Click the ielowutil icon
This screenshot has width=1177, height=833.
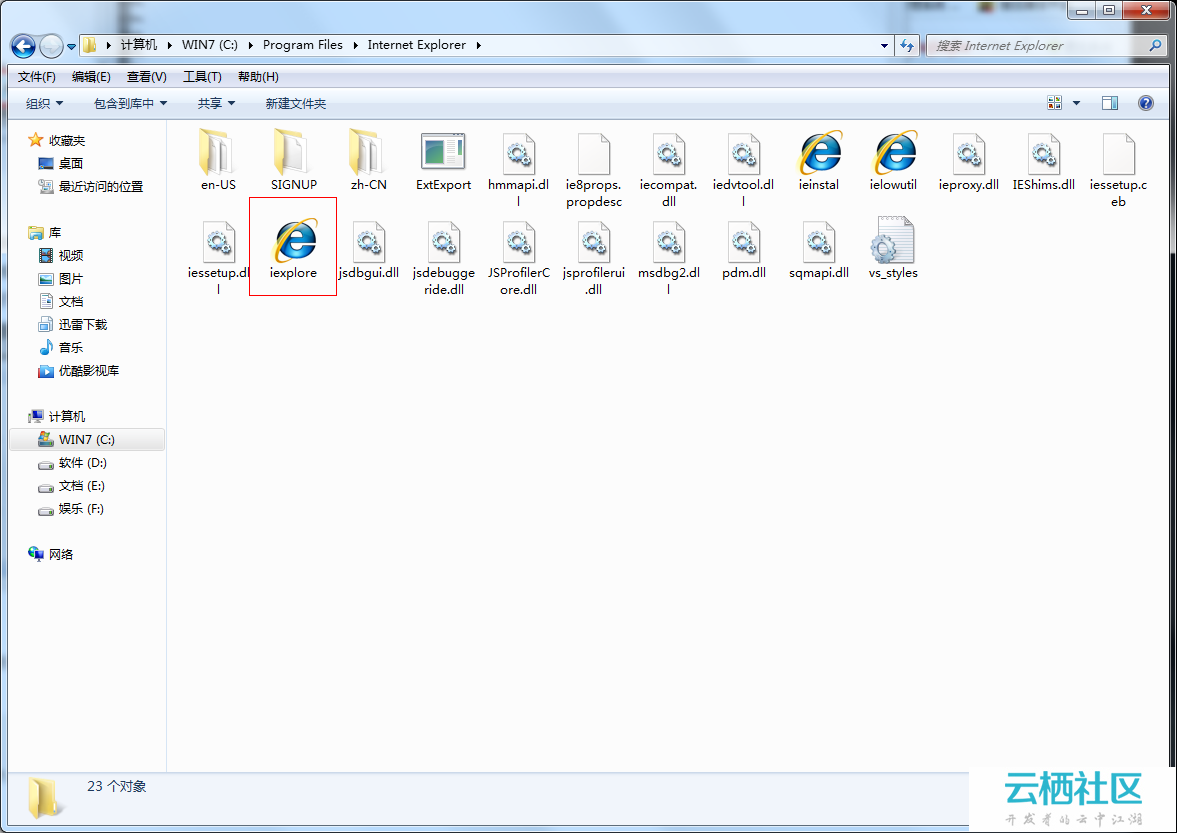click(893, 155)
